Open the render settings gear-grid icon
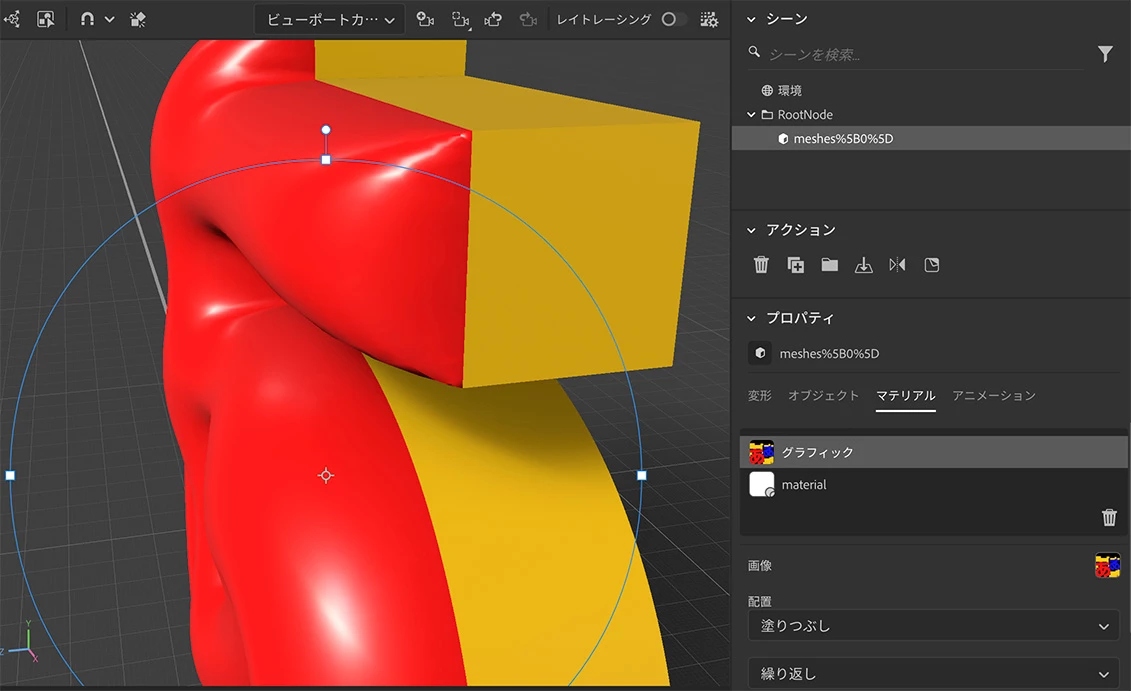 point(709,19)
